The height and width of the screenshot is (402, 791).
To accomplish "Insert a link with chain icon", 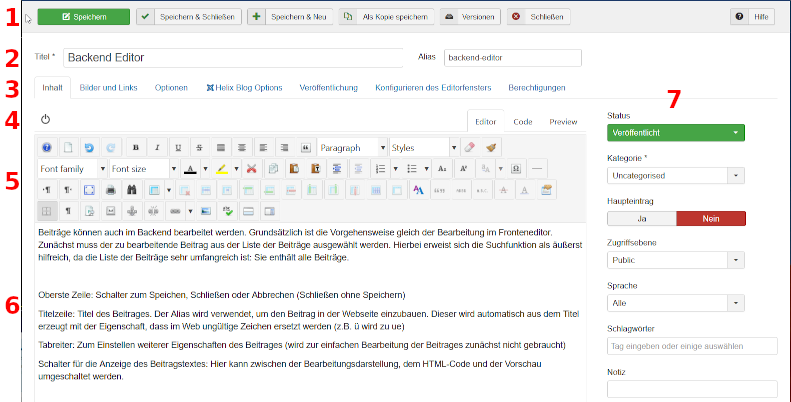I will pos(175,211).
